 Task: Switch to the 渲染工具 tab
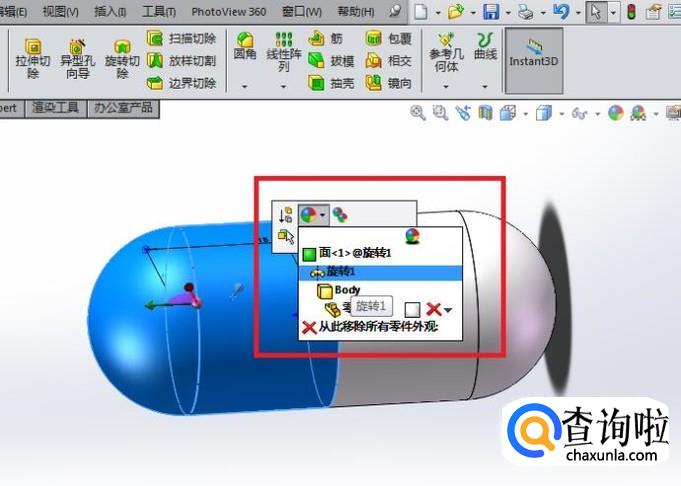55,107
